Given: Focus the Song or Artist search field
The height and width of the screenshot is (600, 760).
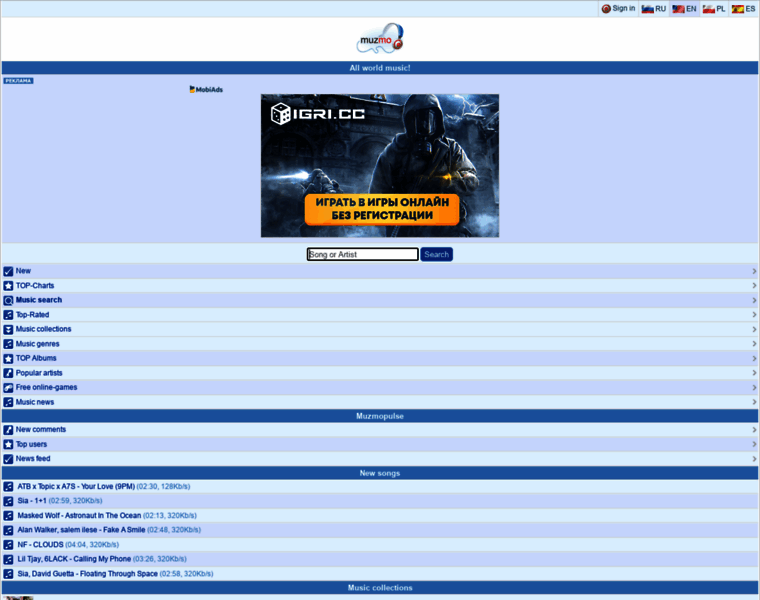Looking at the screenshot, I should click(363, 254).
